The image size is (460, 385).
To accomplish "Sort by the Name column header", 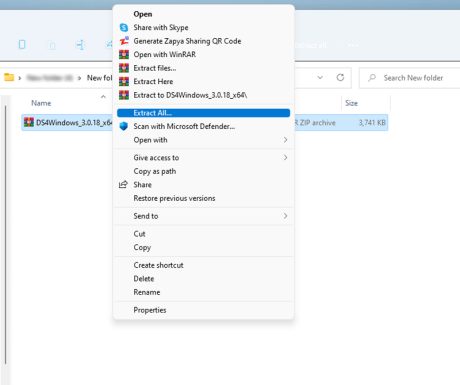I will pos(41,103).
